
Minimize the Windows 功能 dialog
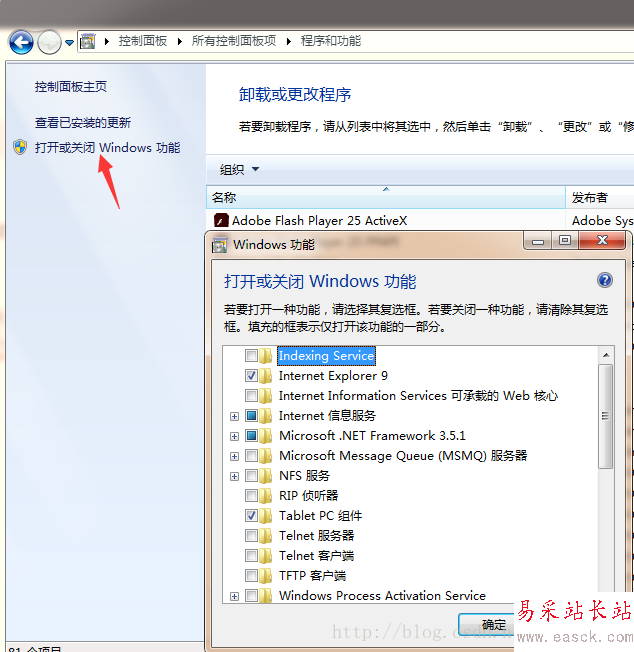click(538, 241)
